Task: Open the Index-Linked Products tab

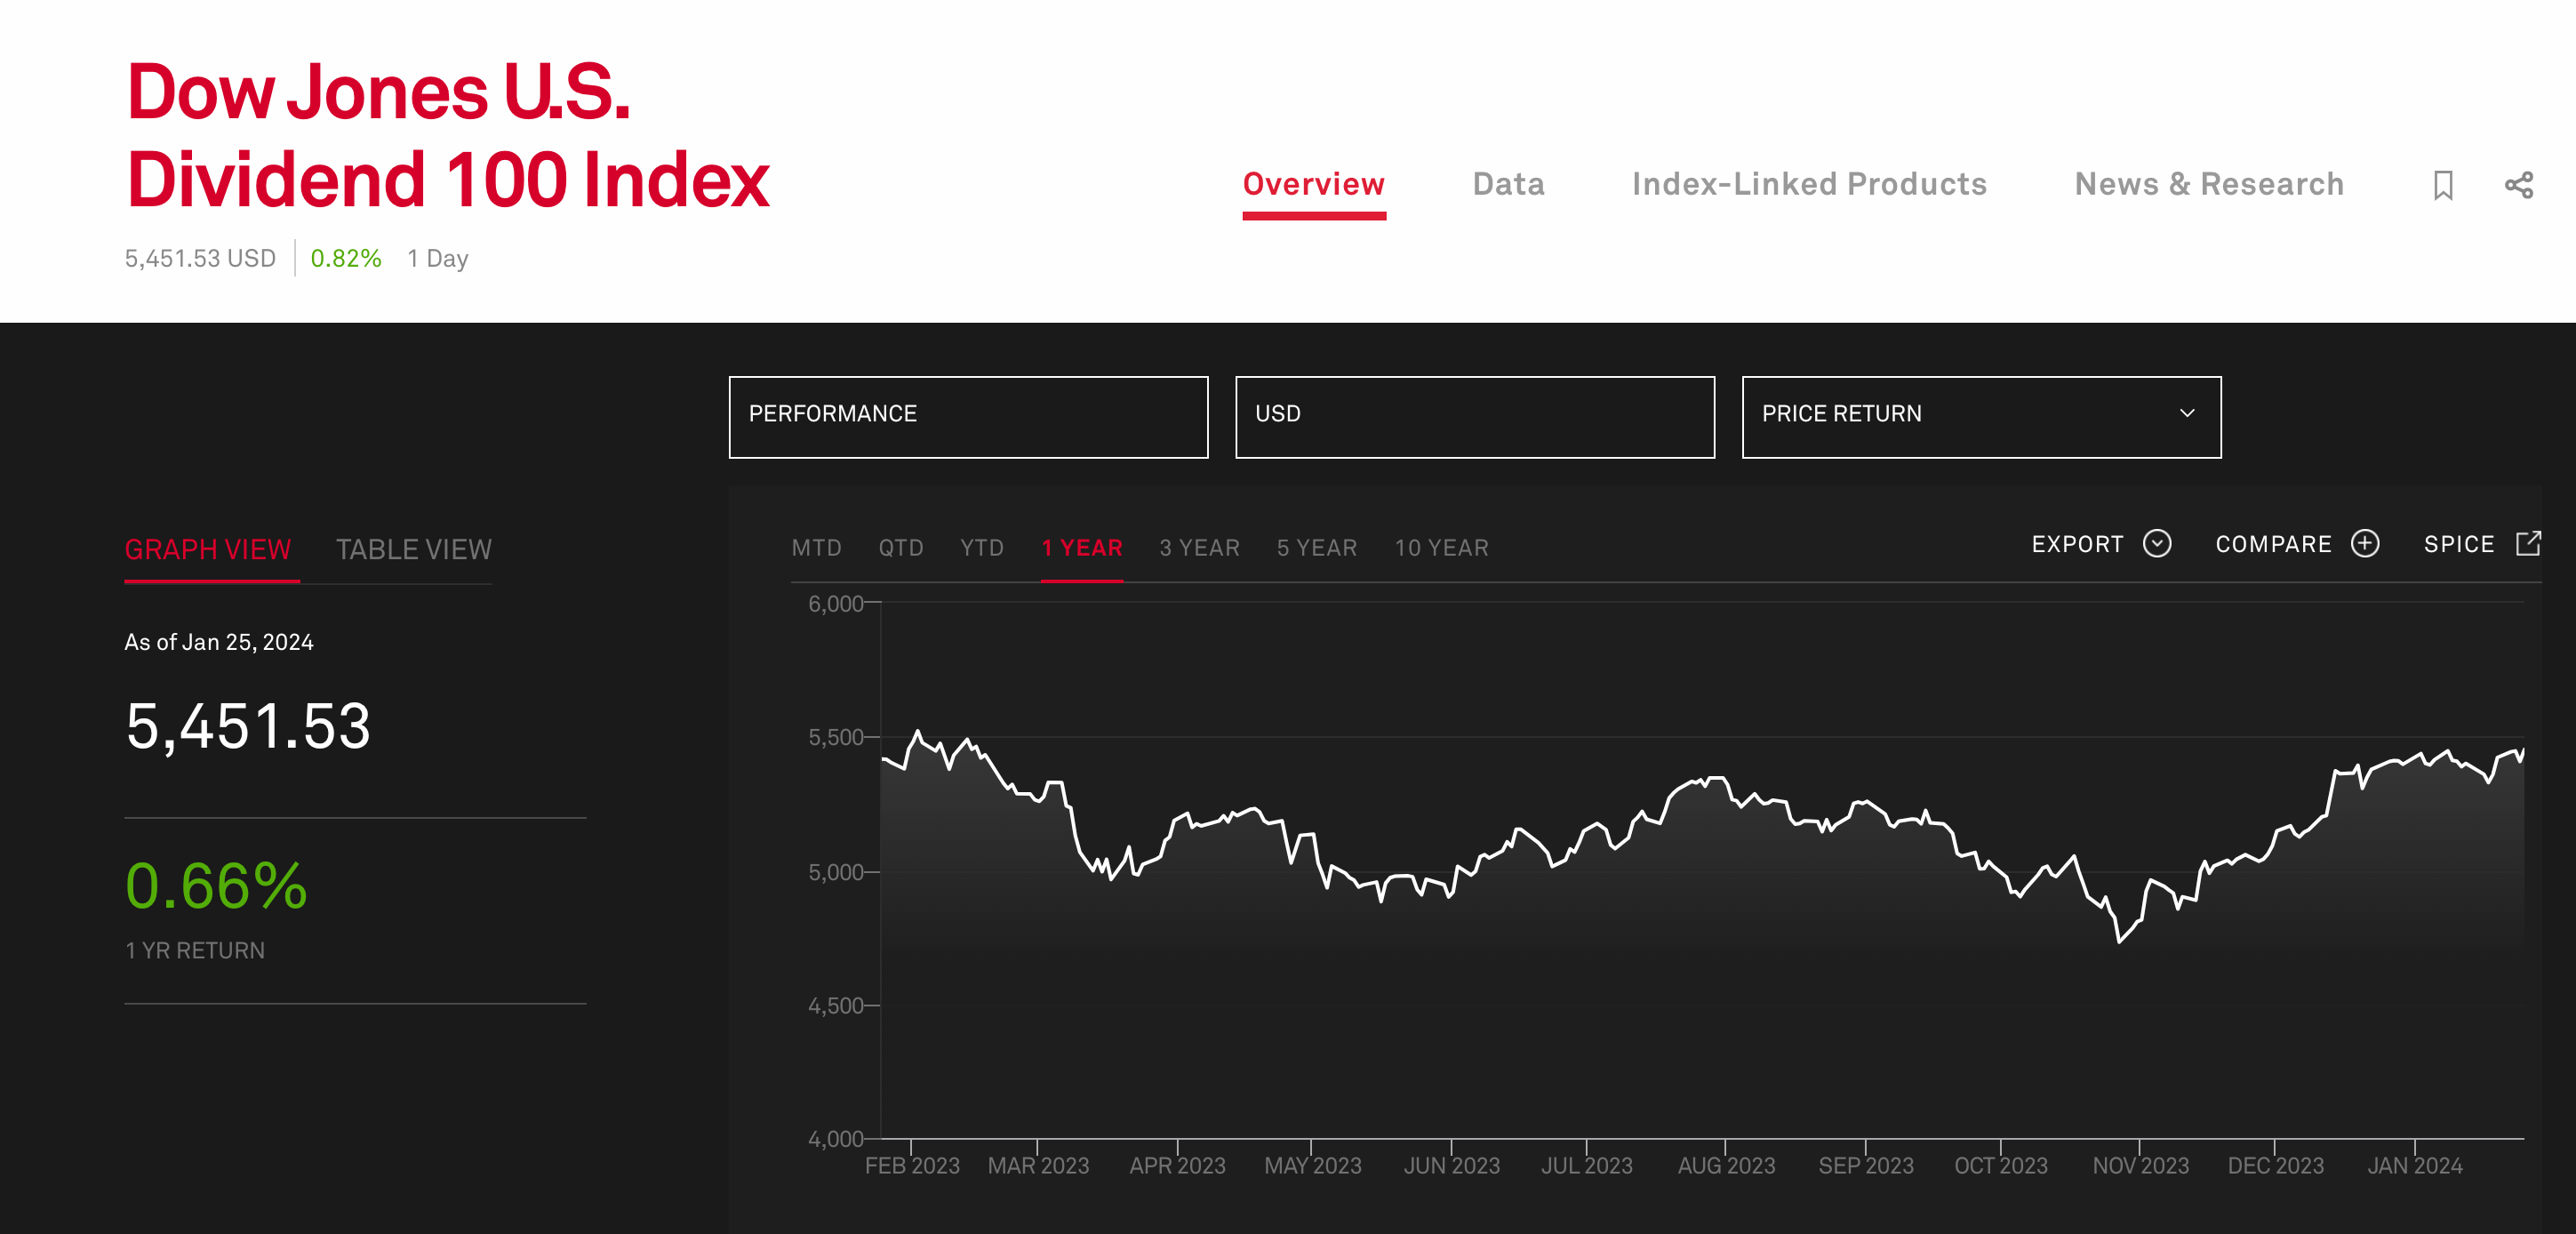Action: pyautogui.click(x=1809, y=184)
